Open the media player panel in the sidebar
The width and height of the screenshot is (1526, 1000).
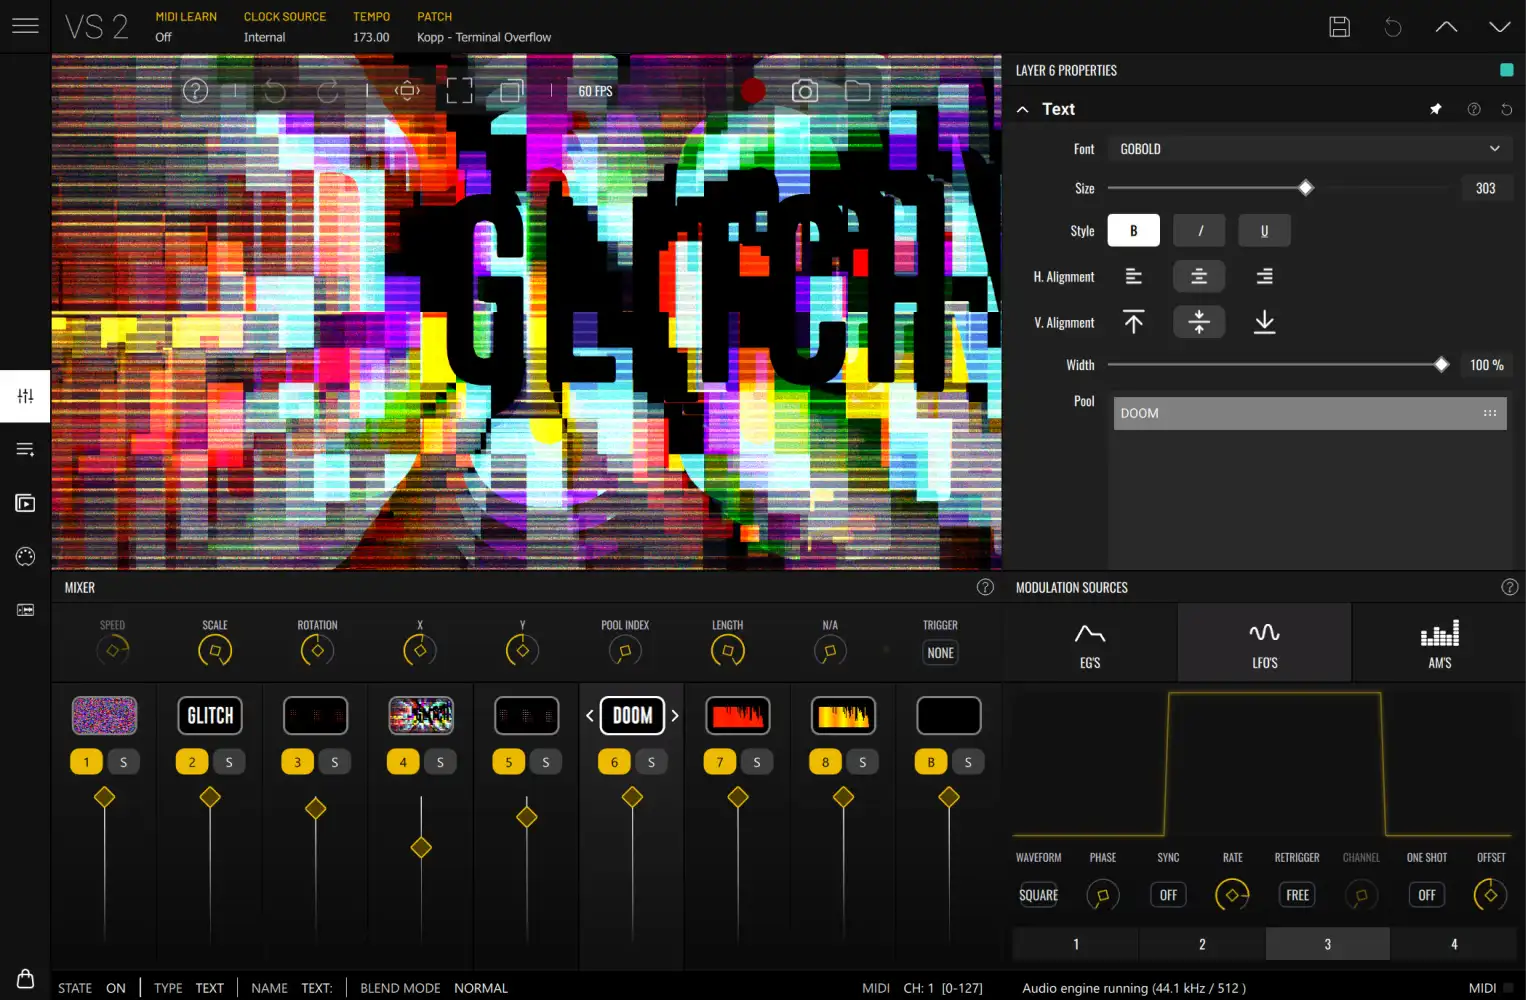[24, 503]
